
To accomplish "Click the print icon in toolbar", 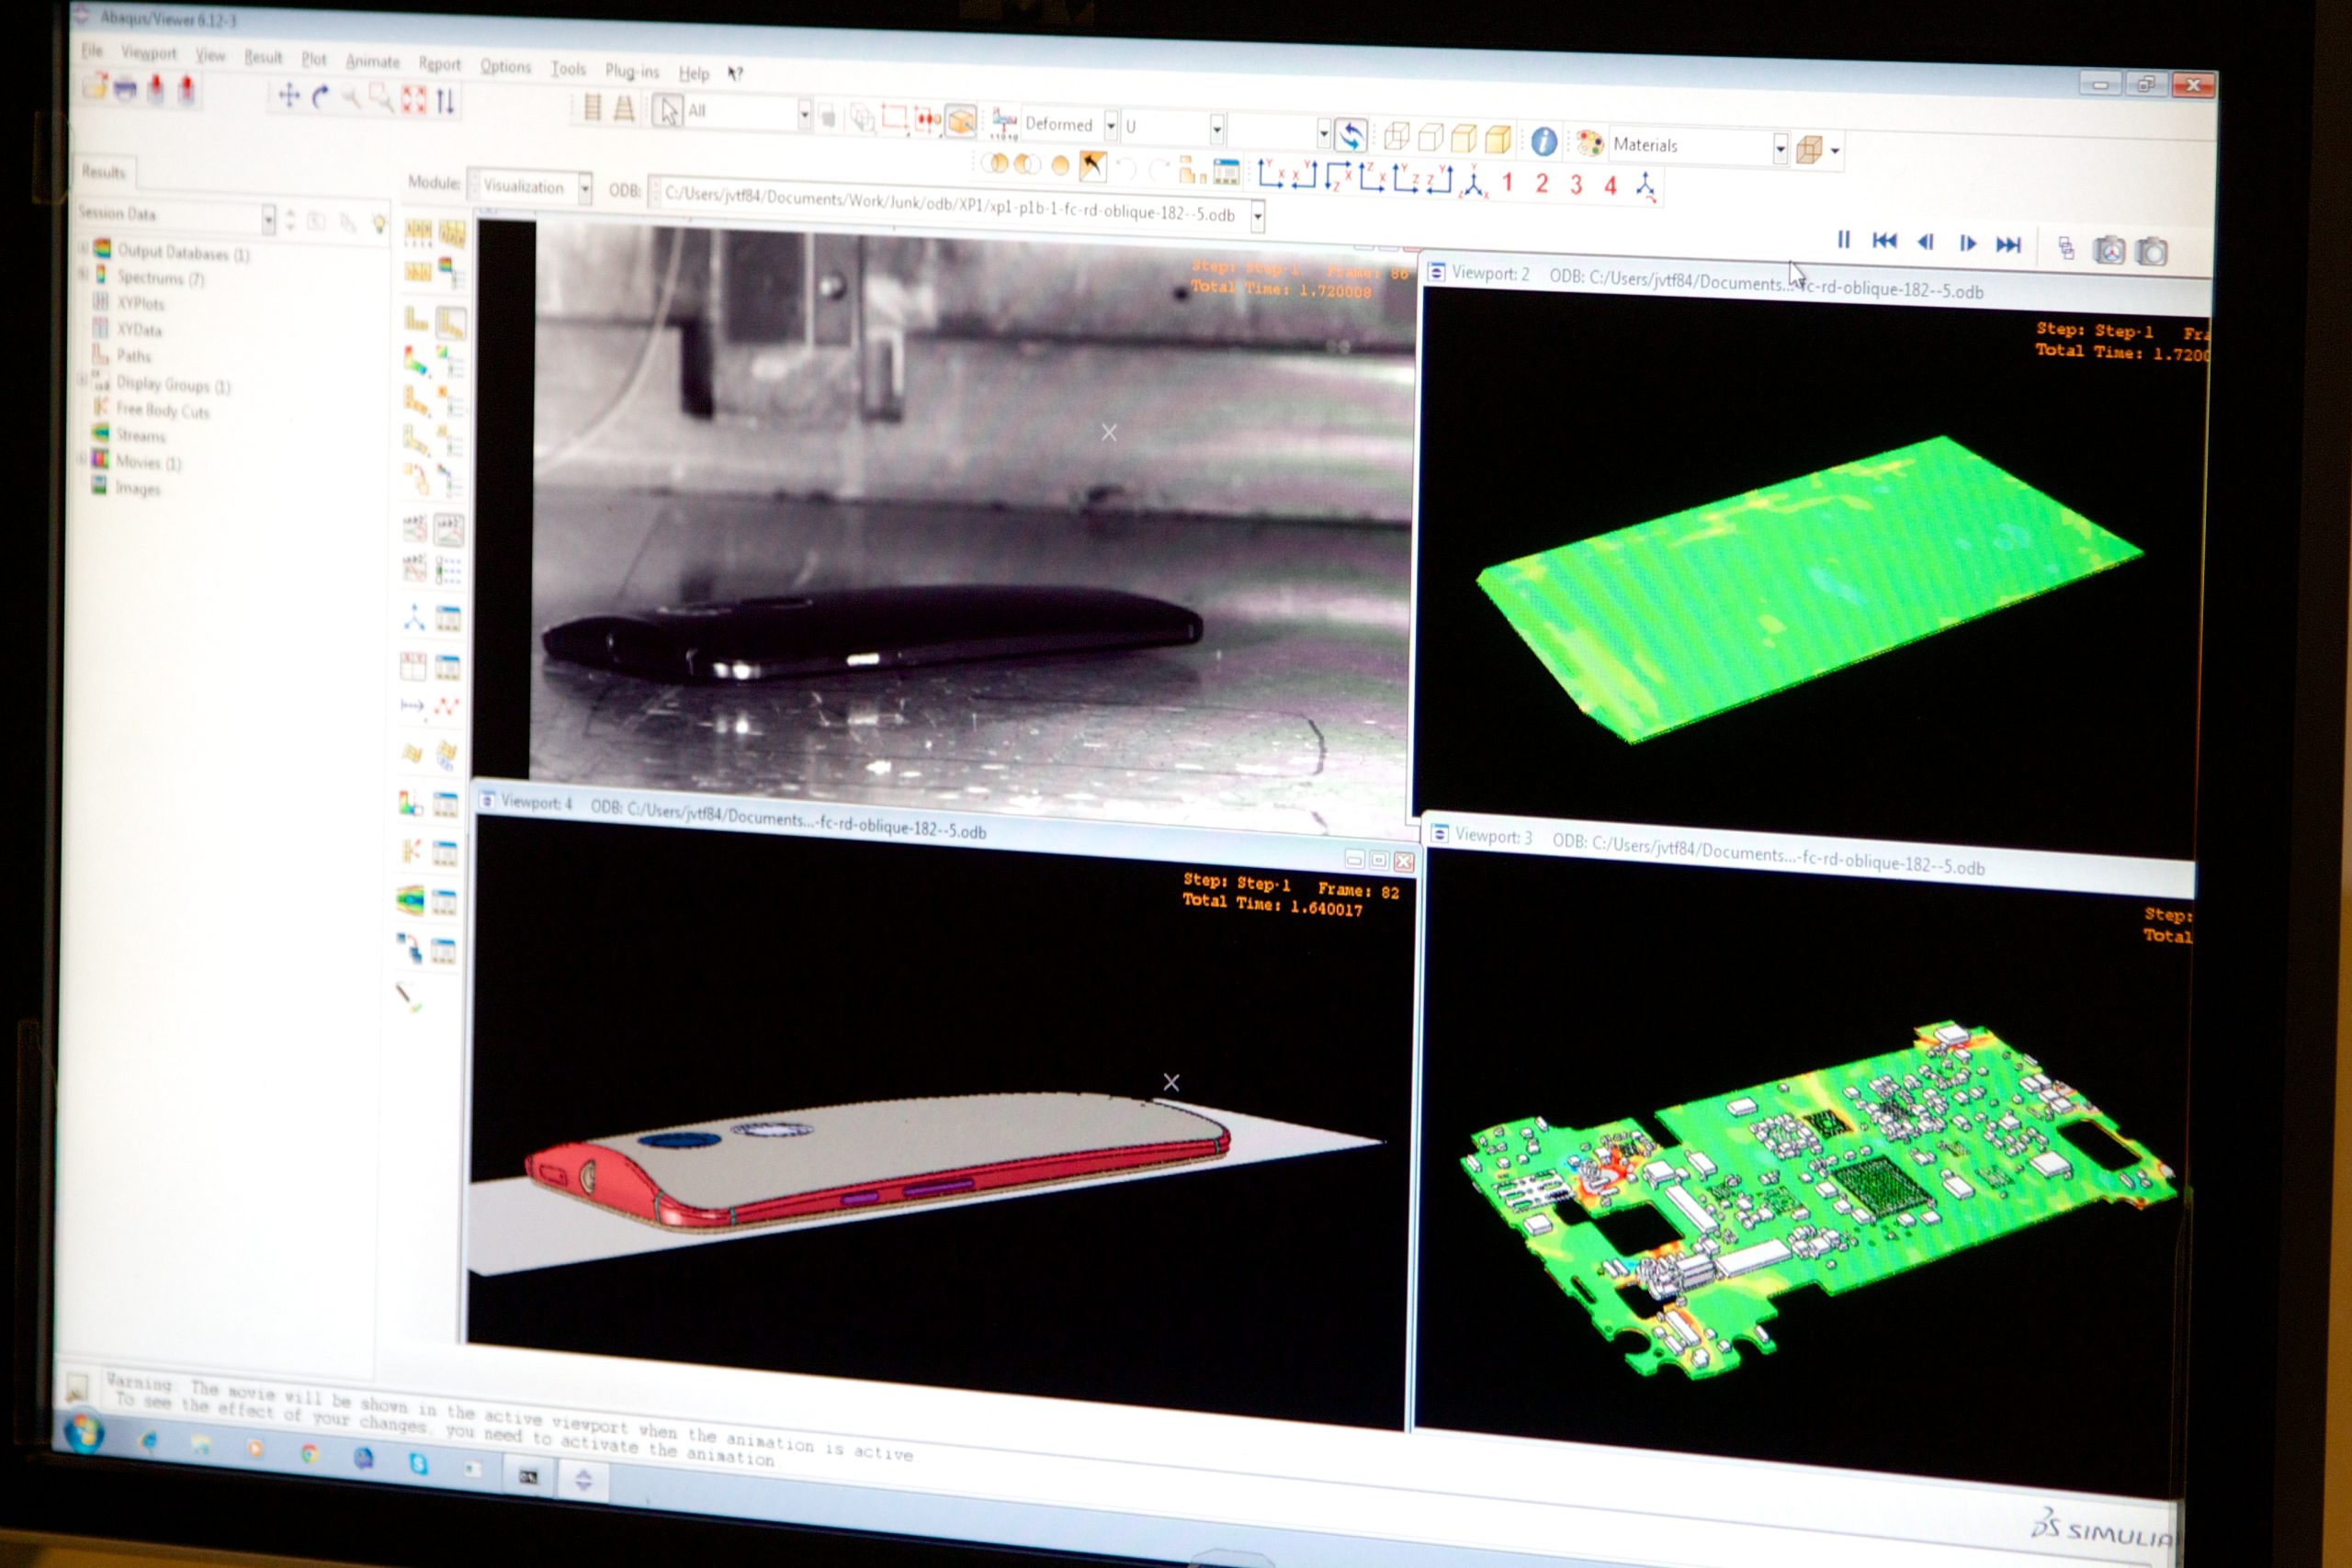I will tap(125, 90).
